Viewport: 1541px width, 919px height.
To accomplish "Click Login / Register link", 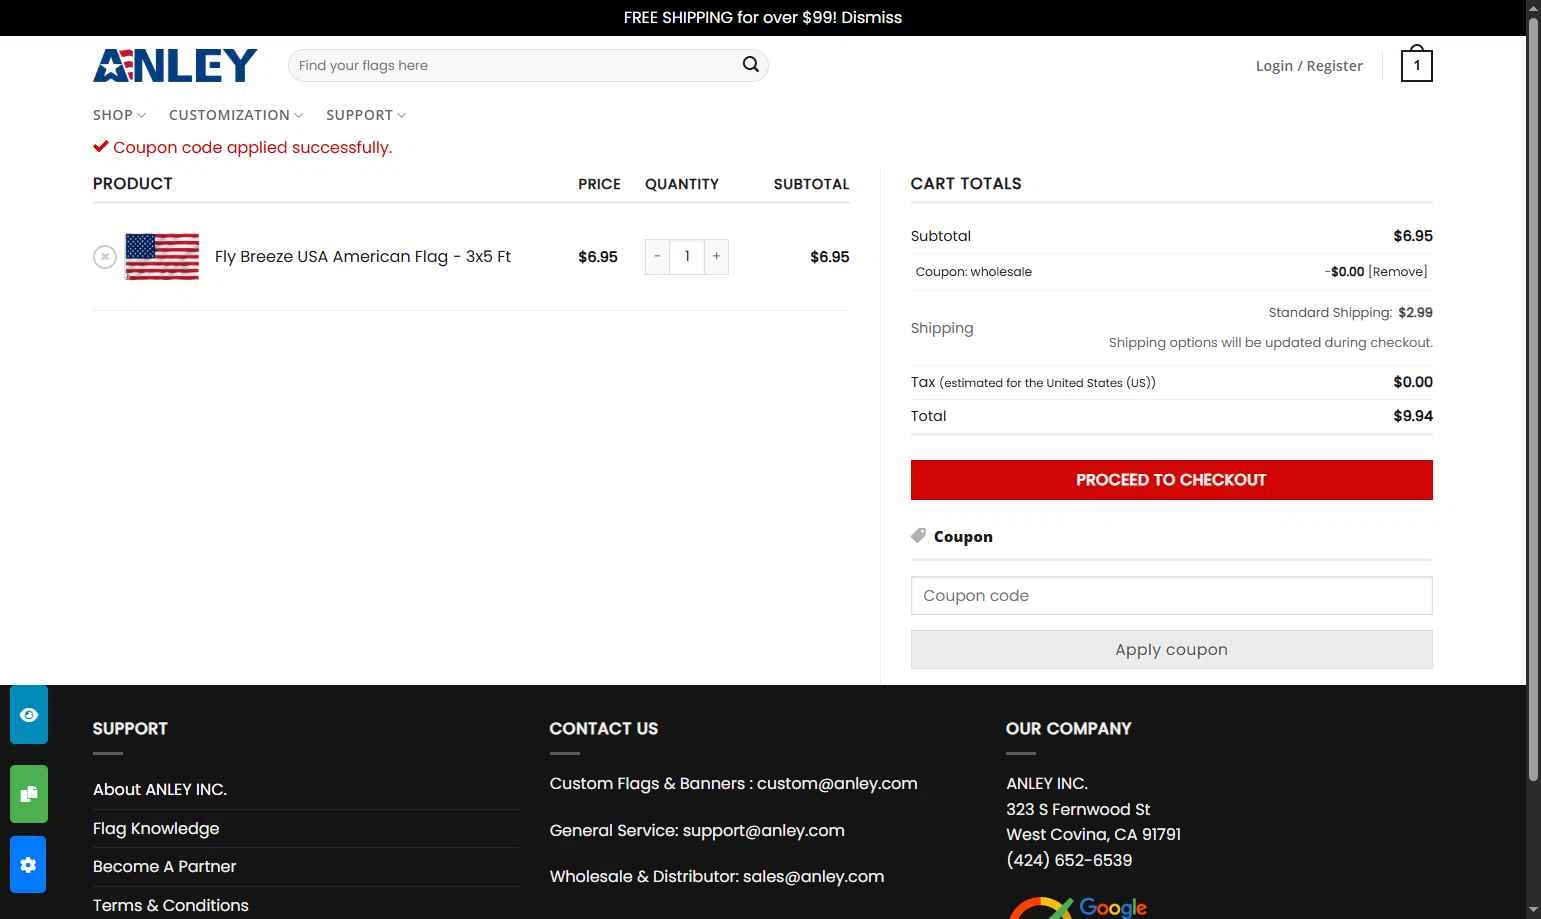I will (x=1309, y=66).
